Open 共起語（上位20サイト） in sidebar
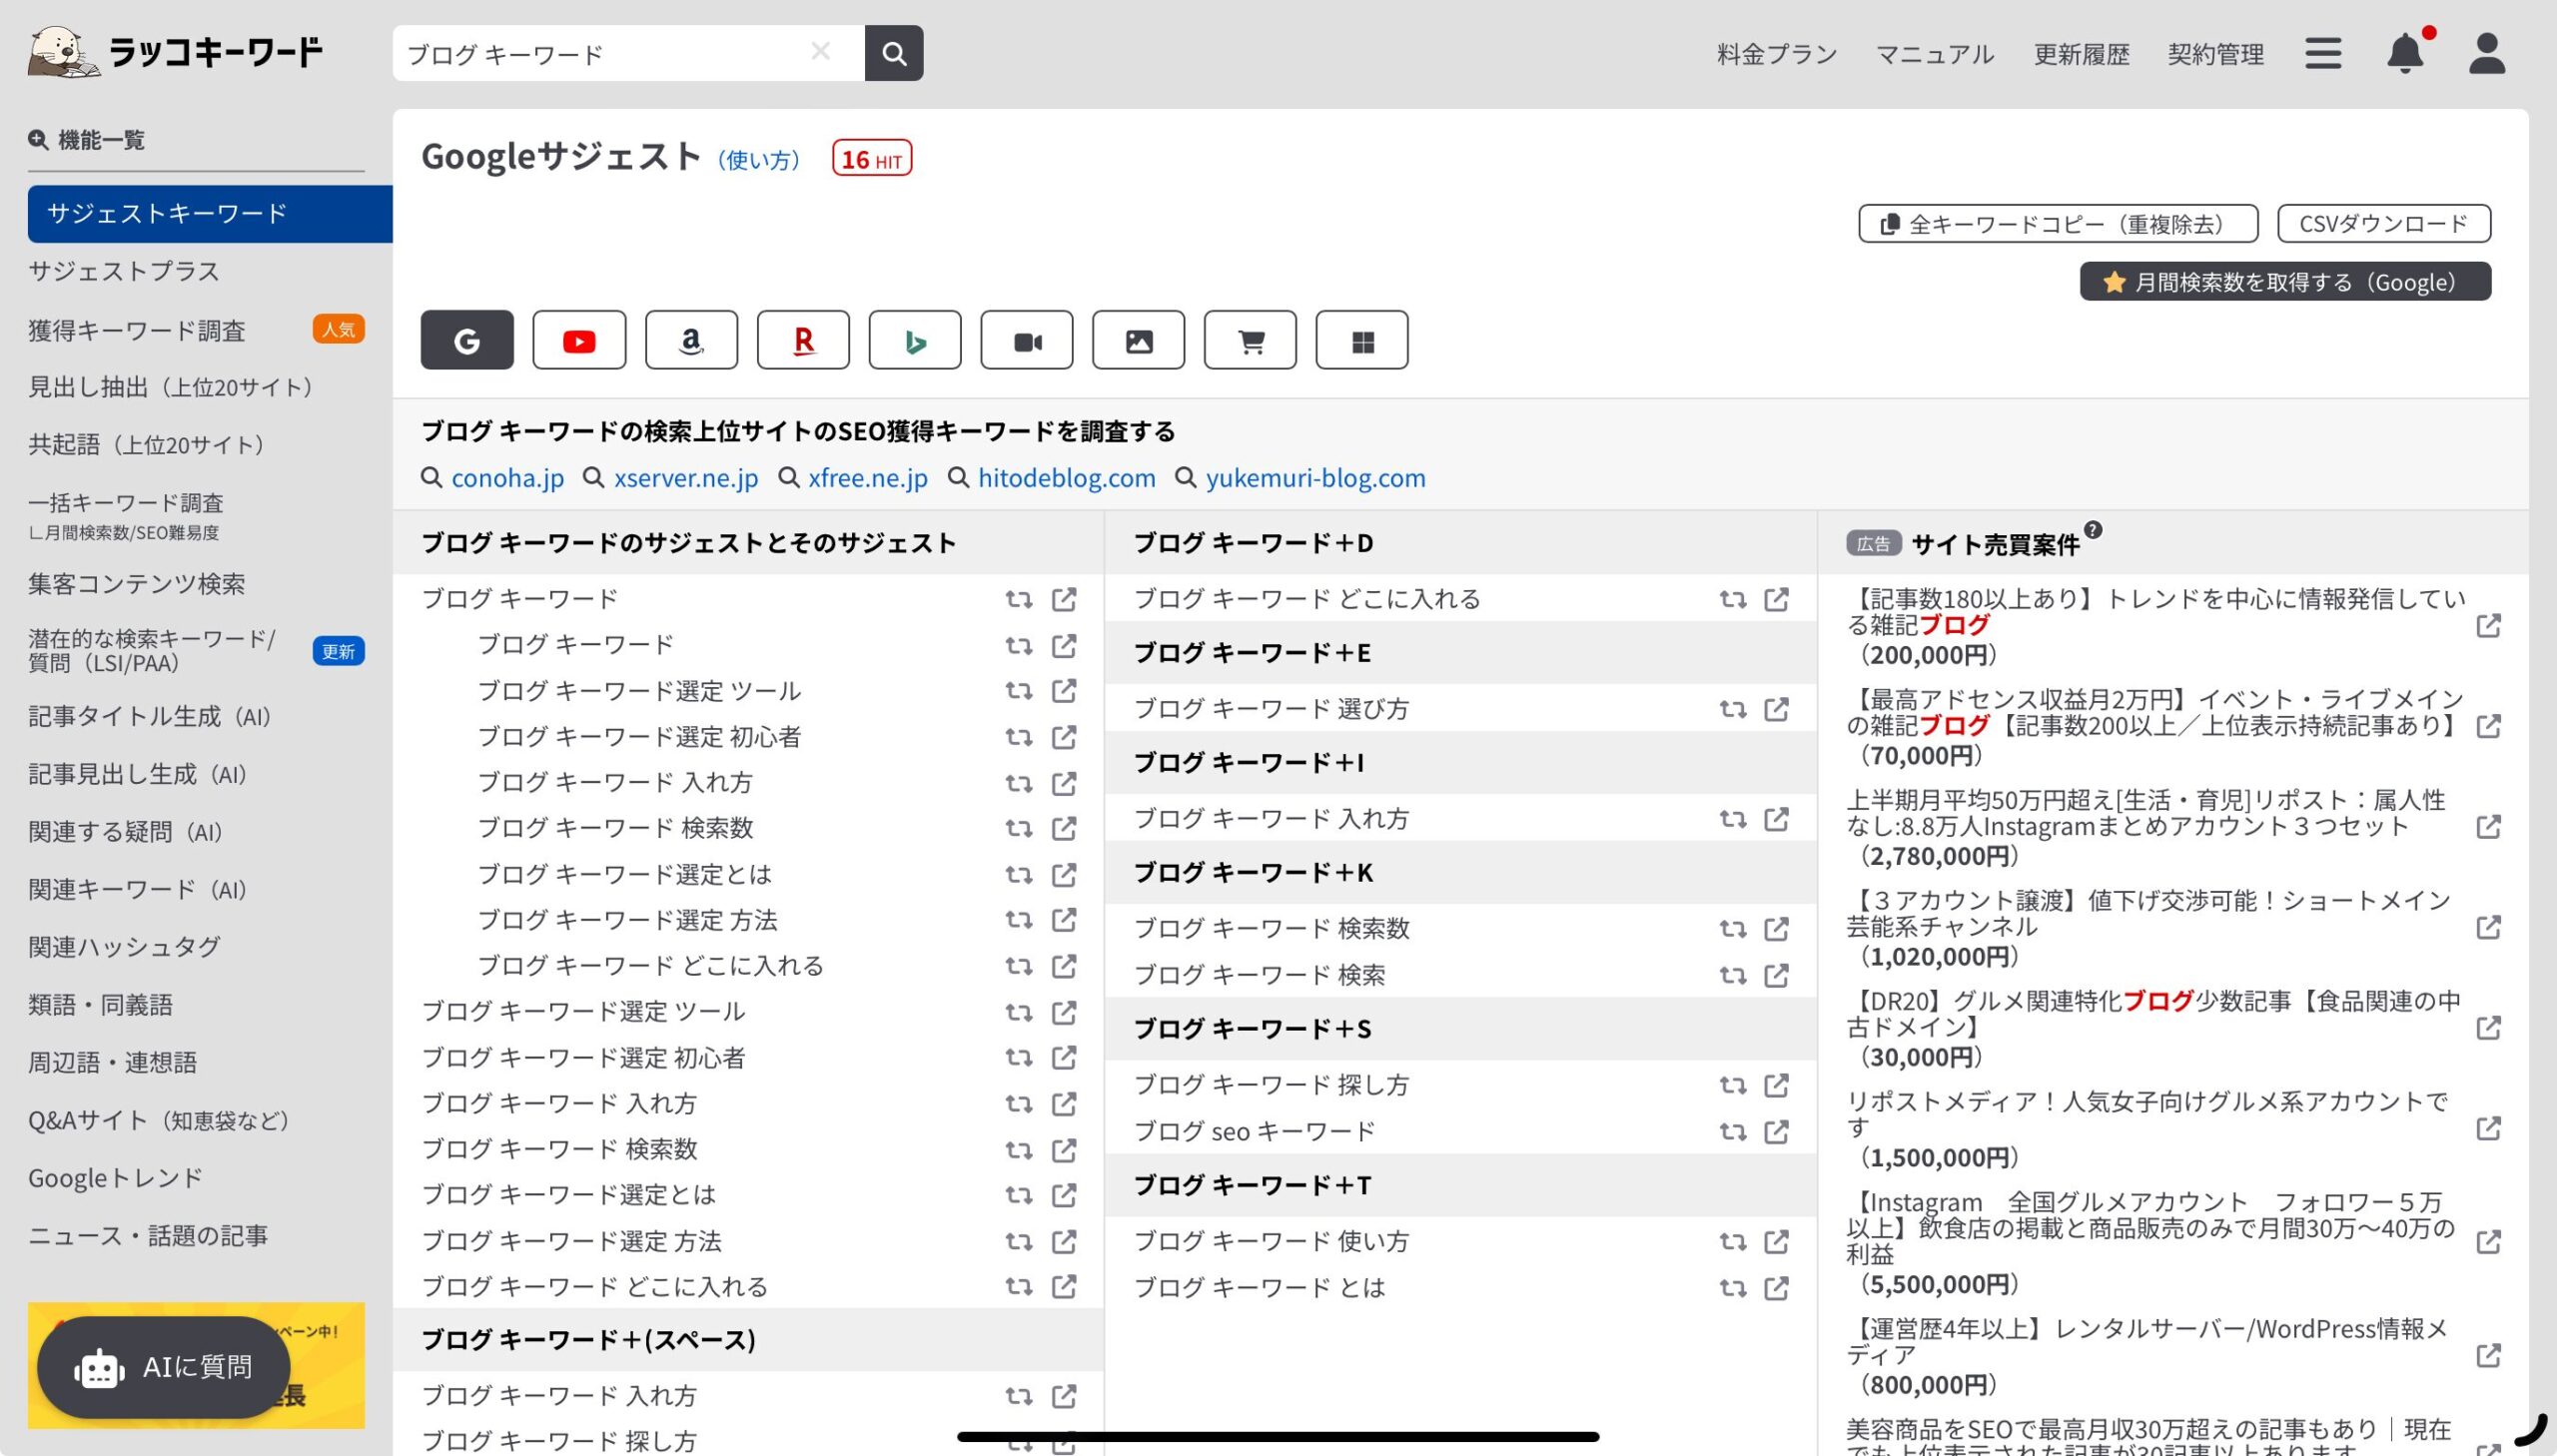Screen dimensions: 2557x1456 coord(146,444)
